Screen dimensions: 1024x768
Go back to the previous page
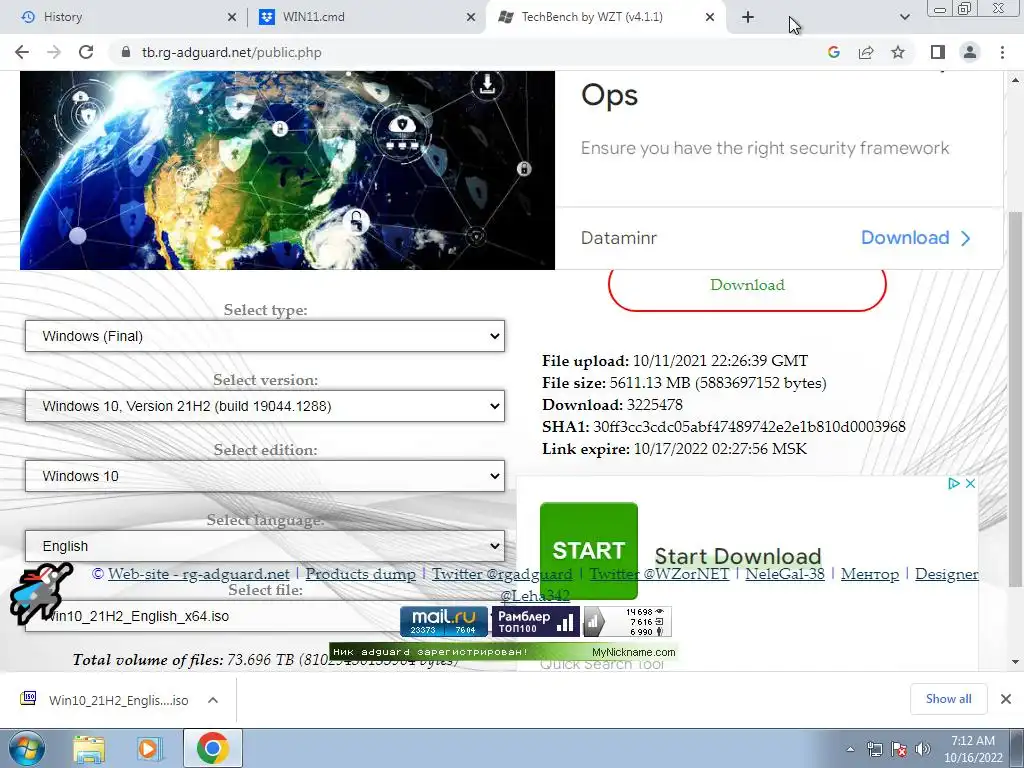[22, 52]
